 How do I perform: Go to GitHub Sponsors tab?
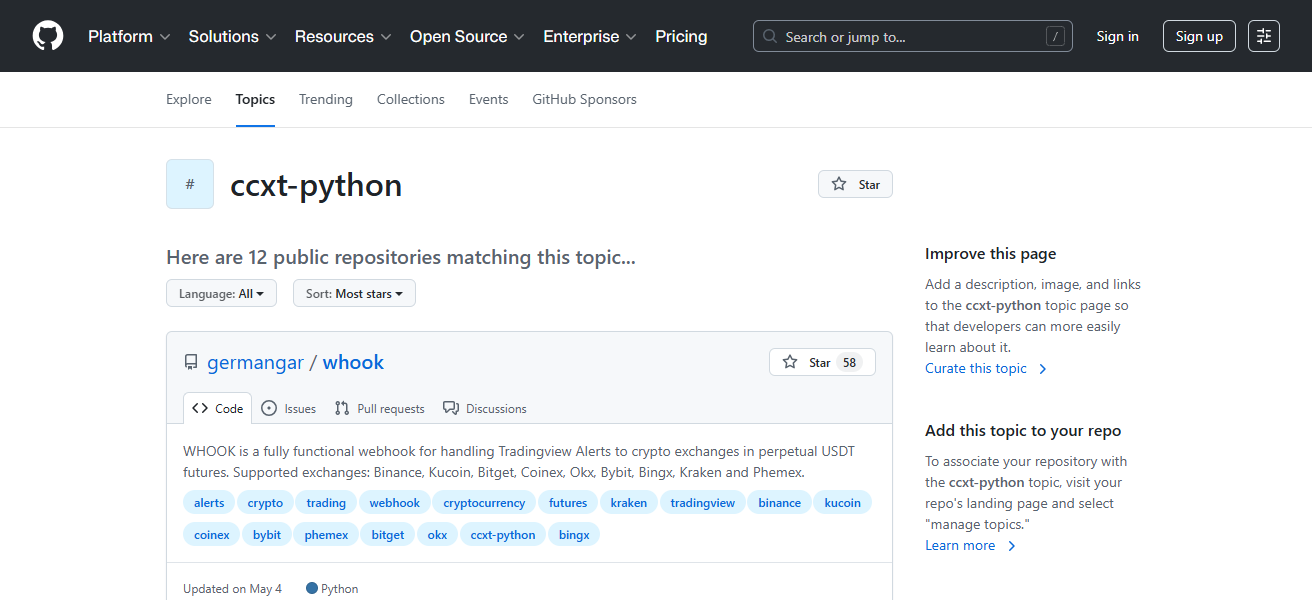(x=584, y=99)
